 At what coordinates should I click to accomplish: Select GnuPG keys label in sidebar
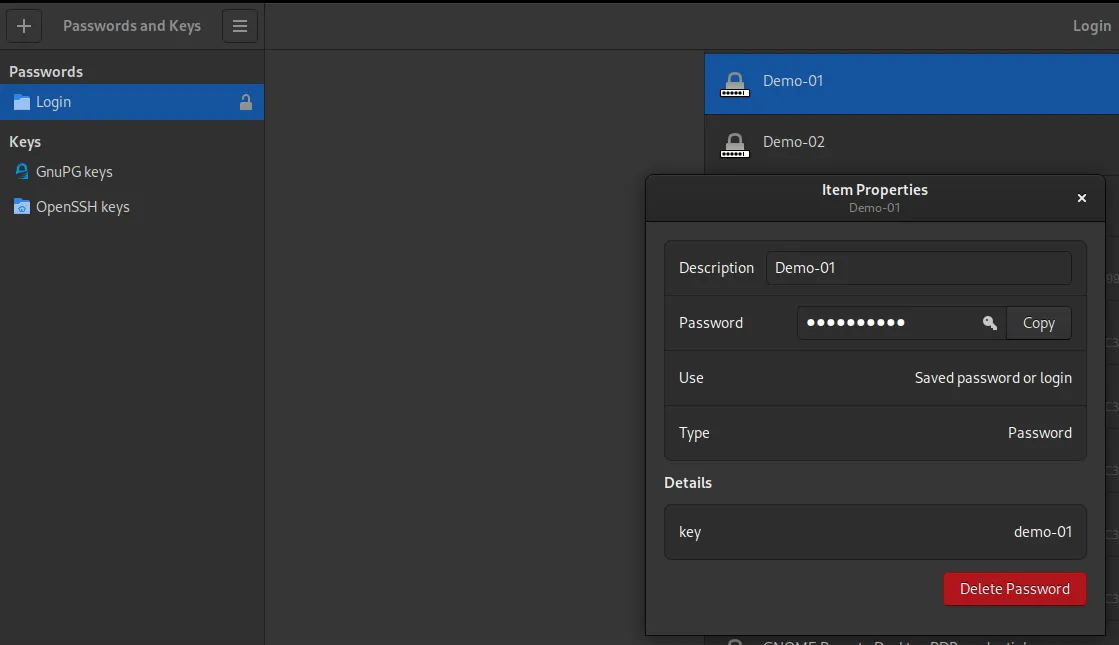coord(74,172)
